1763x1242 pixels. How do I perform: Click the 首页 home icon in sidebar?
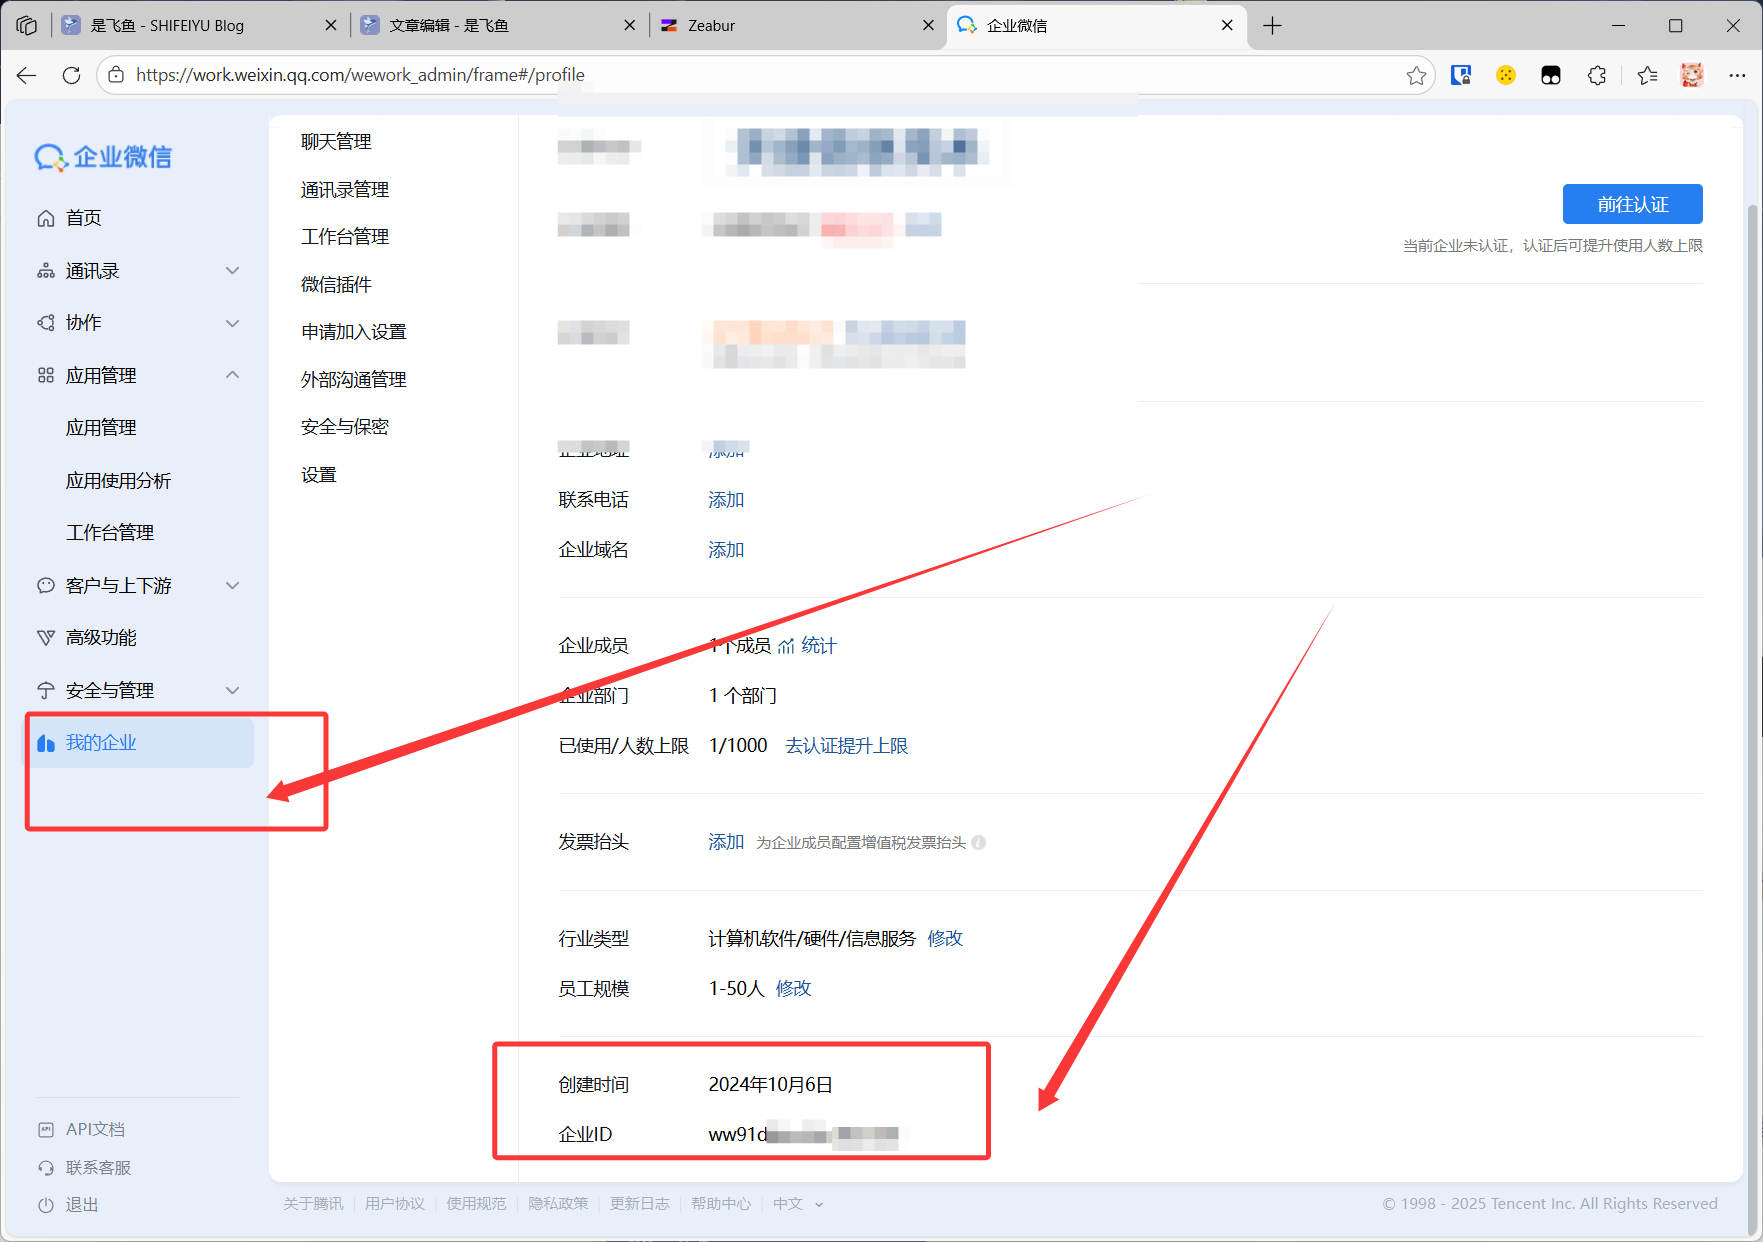coord(46,218)
